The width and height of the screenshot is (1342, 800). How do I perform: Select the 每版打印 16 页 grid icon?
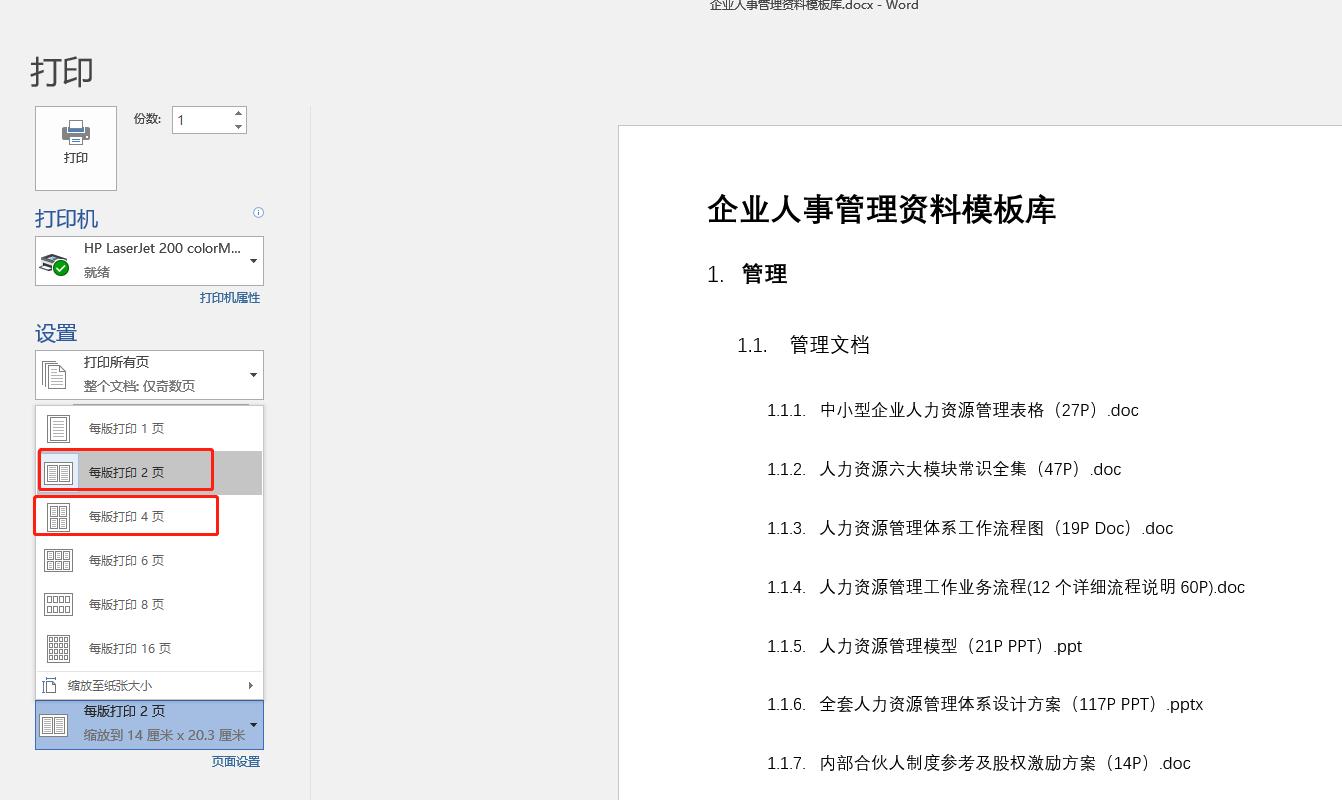[x=58, y=648]
